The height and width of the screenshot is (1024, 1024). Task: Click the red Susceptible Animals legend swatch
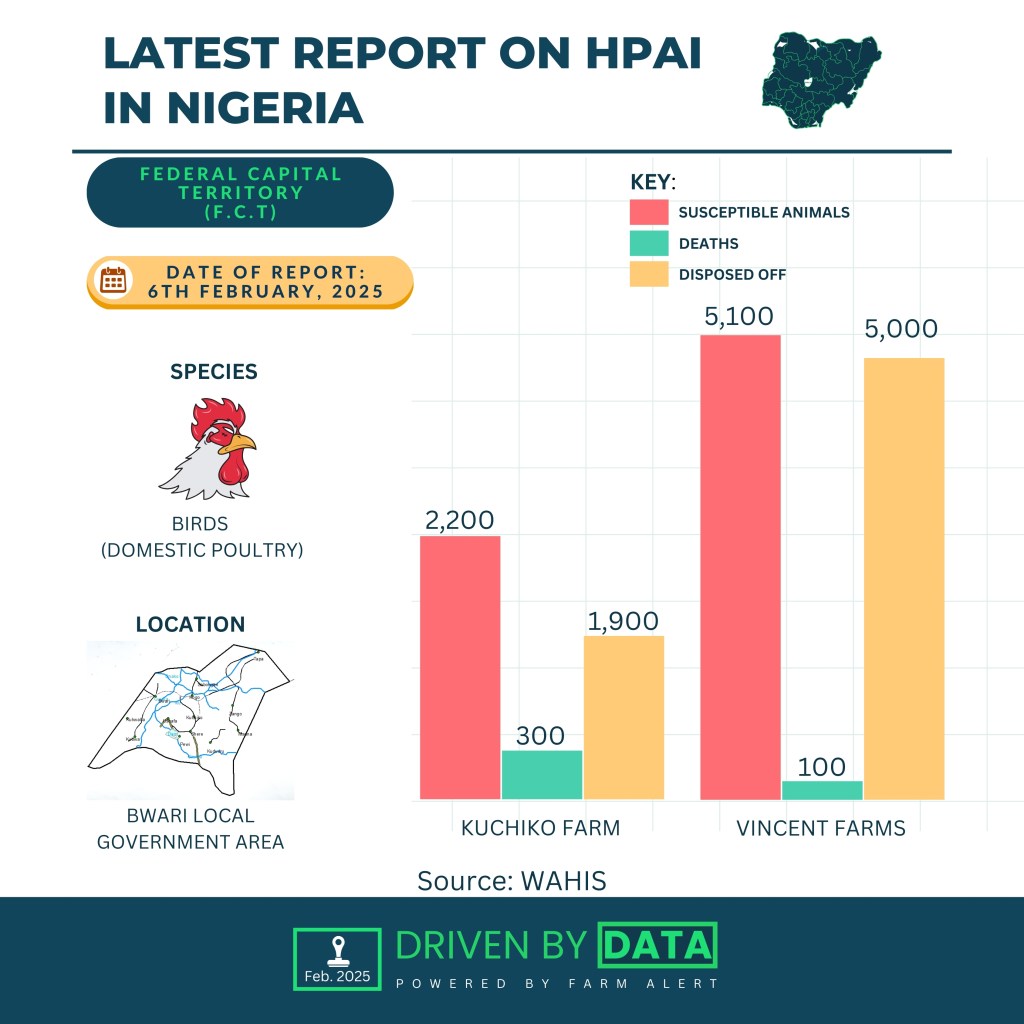tap(648, 212)
